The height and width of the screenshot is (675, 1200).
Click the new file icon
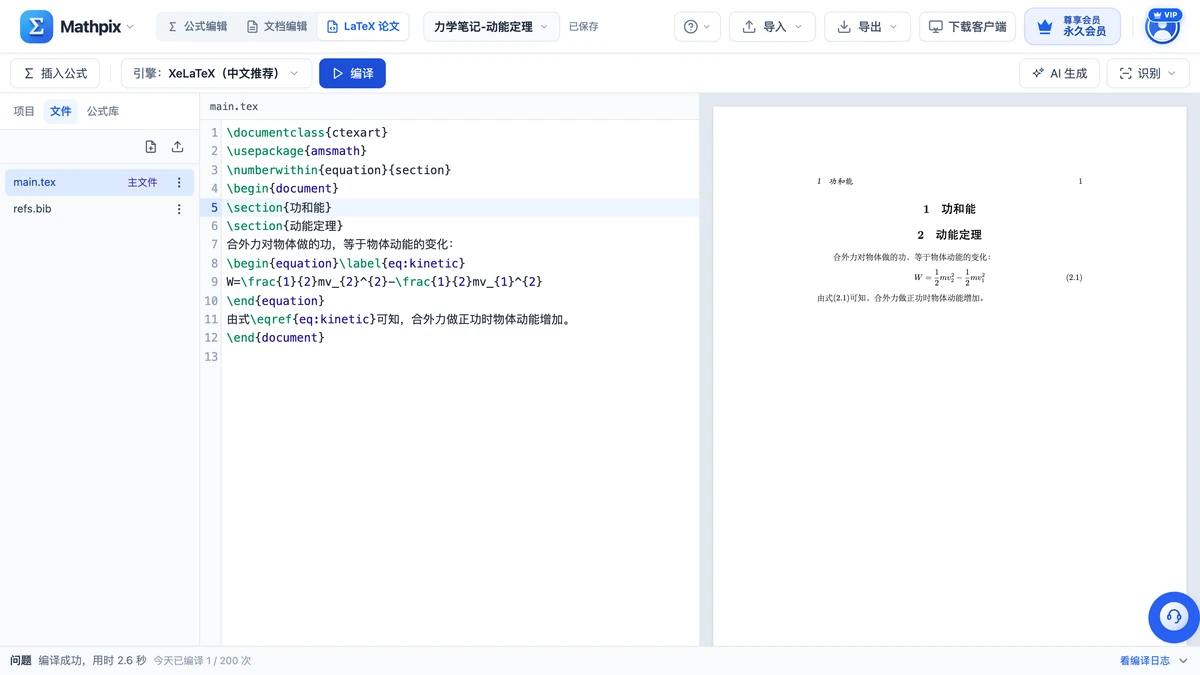tap(151, 147)
